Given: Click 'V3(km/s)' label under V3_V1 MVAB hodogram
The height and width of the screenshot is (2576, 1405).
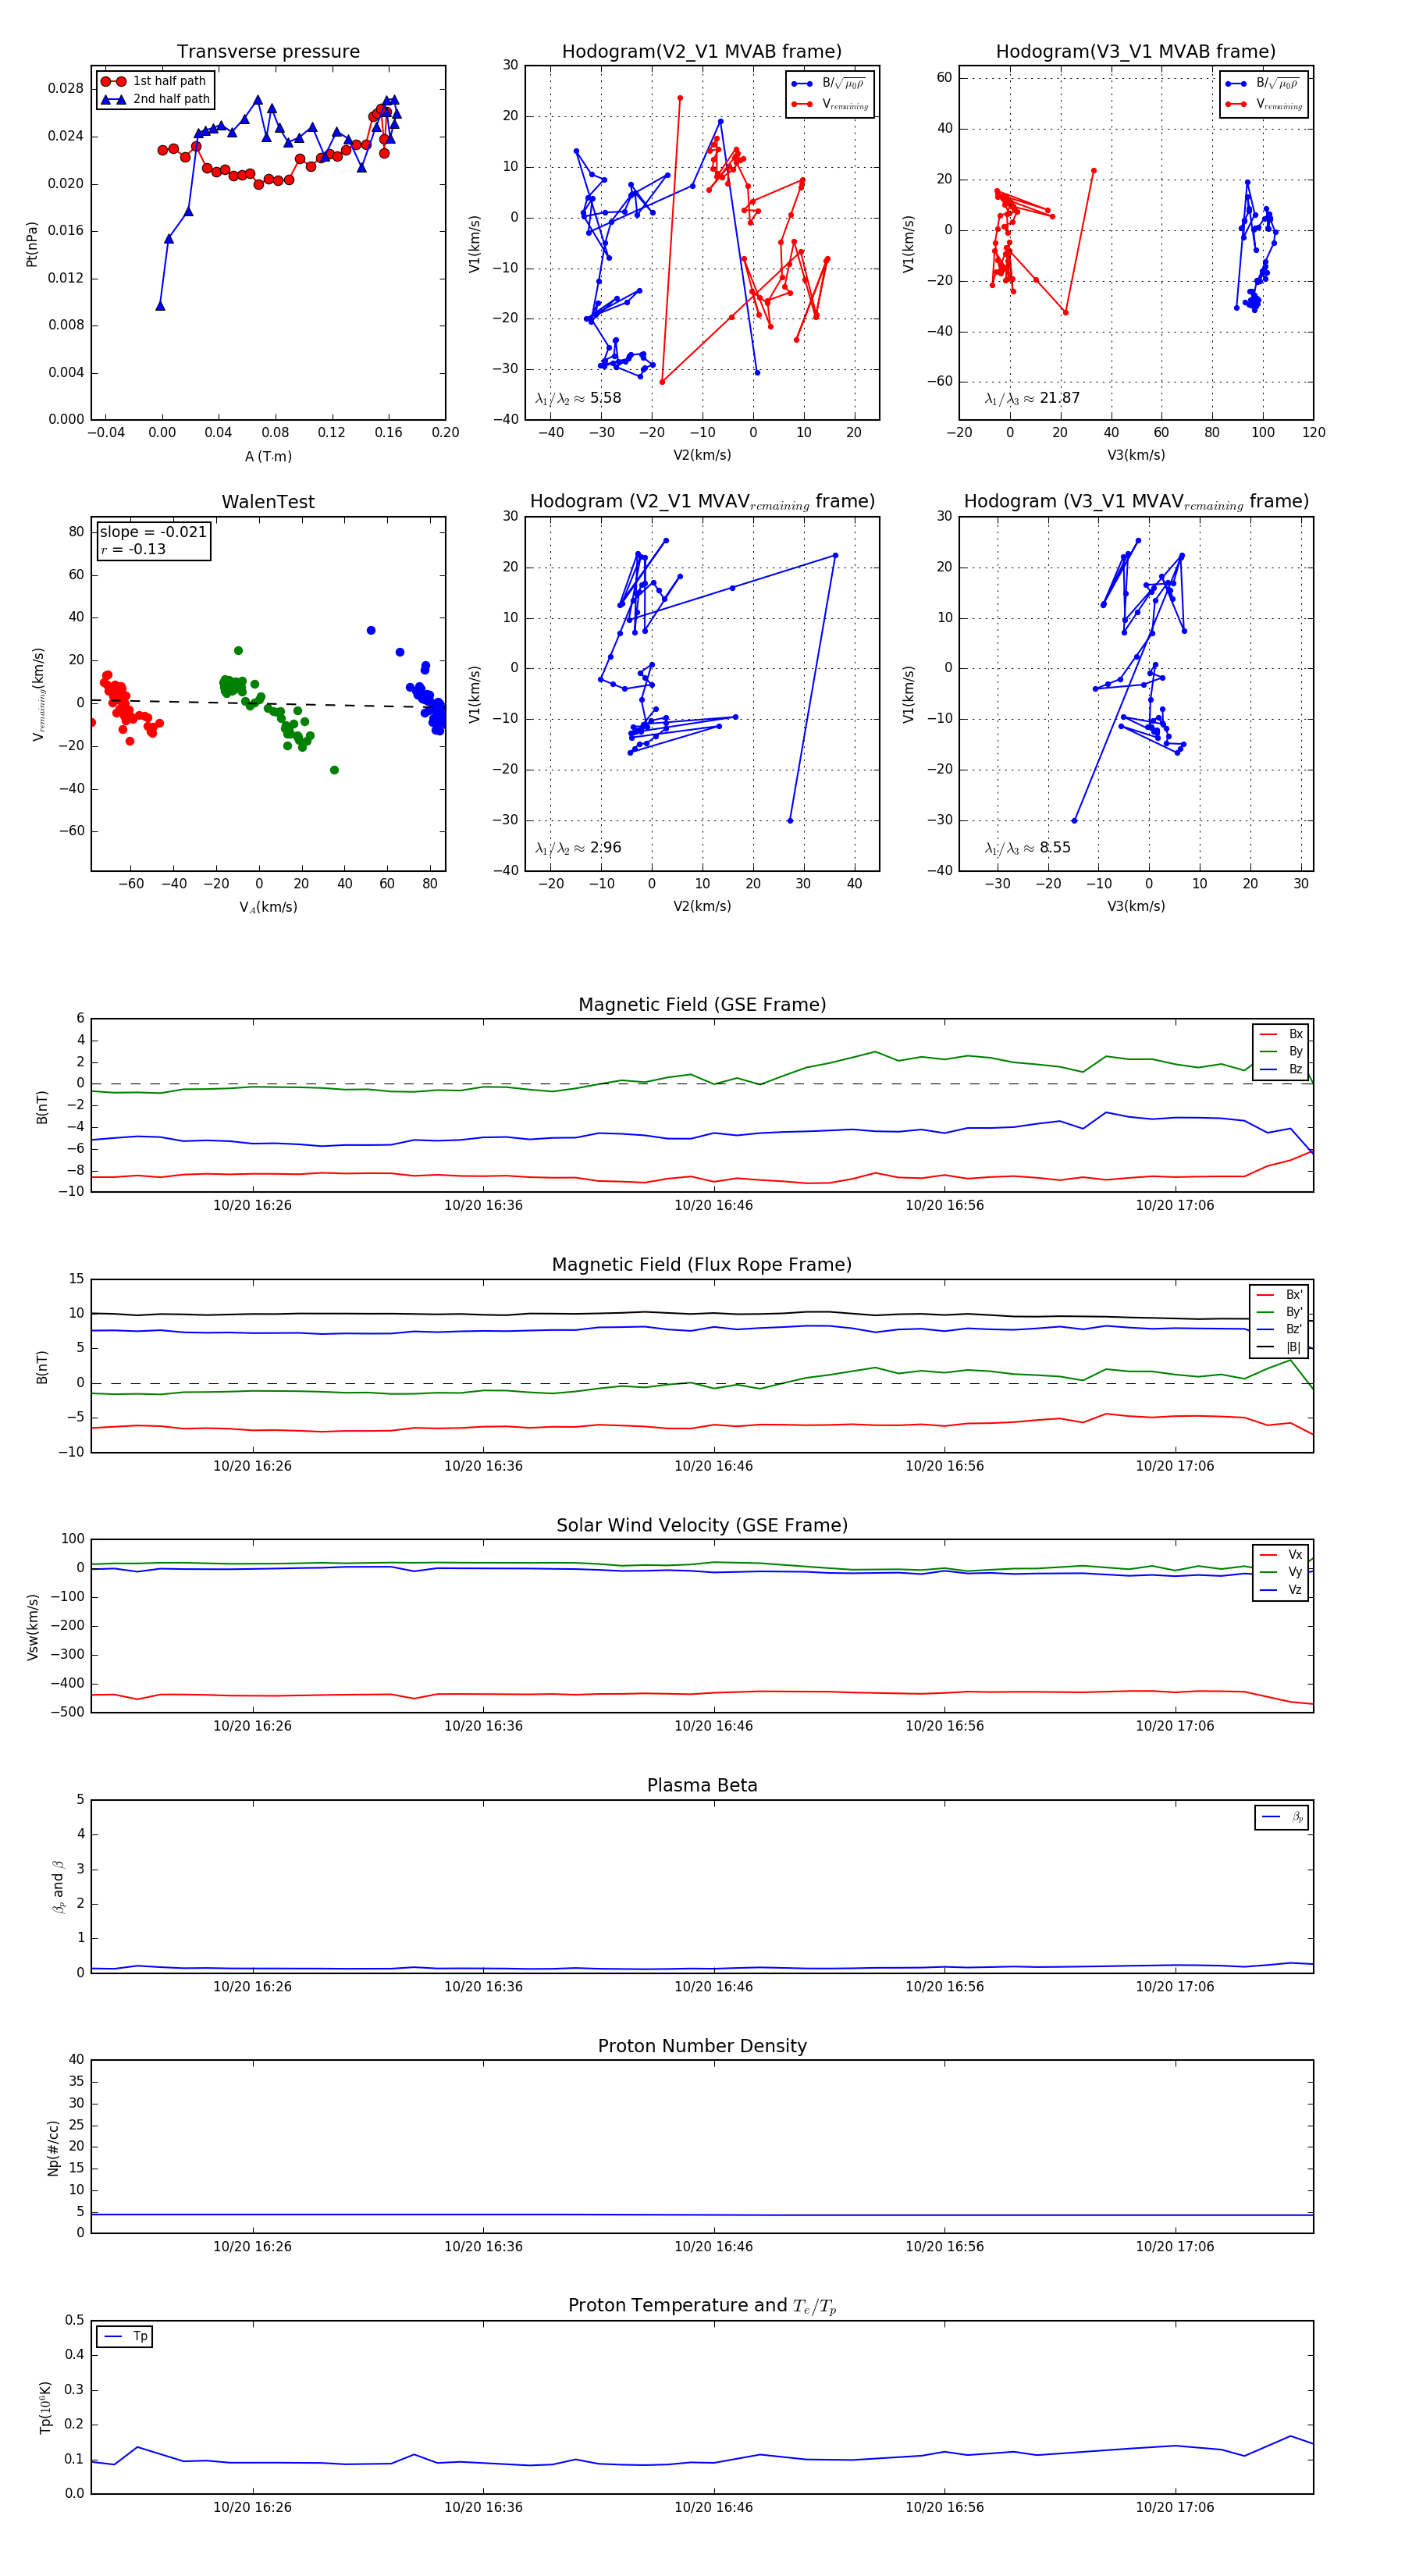Looking at the screenshot, I should coord(1136,455).
